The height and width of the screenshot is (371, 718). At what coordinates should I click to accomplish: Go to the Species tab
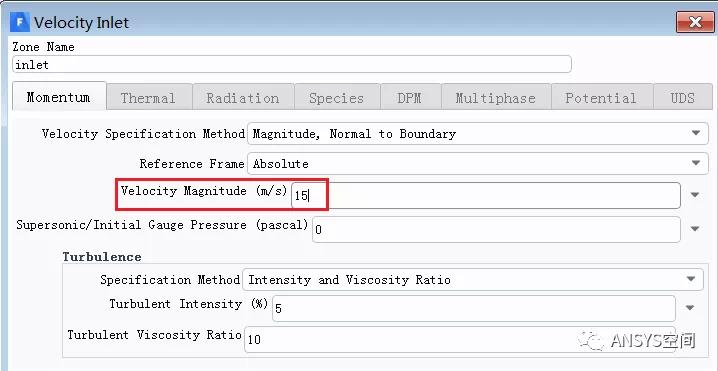click(x=337, y=98)
